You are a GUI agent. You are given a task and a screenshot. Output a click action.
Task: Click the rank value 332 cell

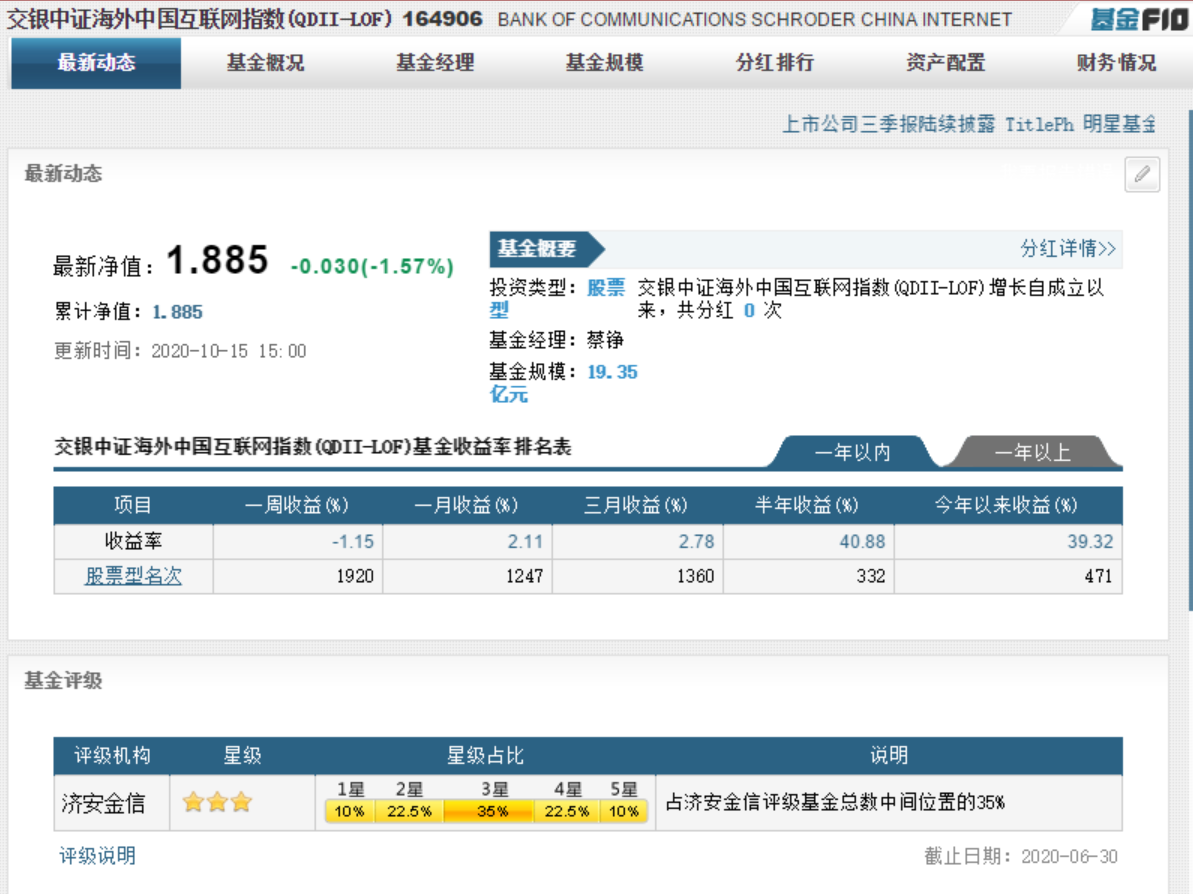point(809,576)
